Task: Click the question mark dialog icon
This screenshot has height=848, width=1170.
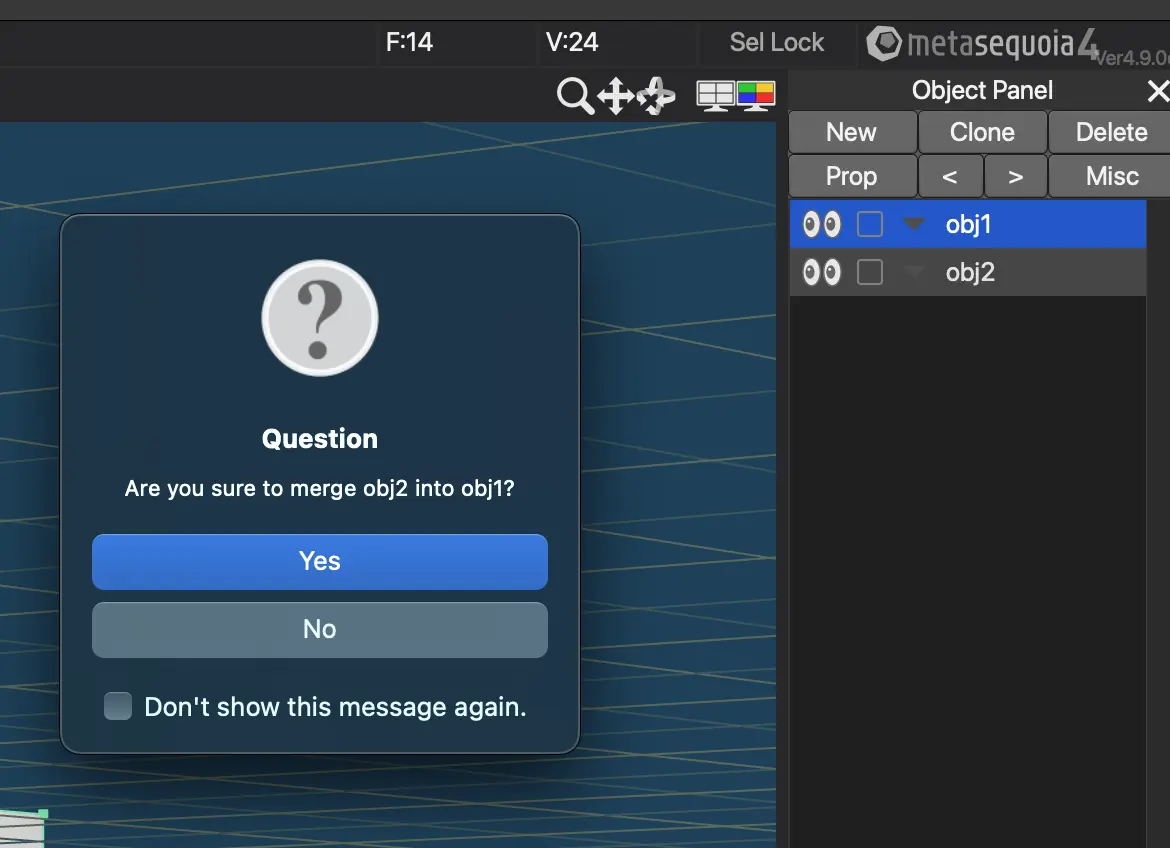Action: coord(320,318)
